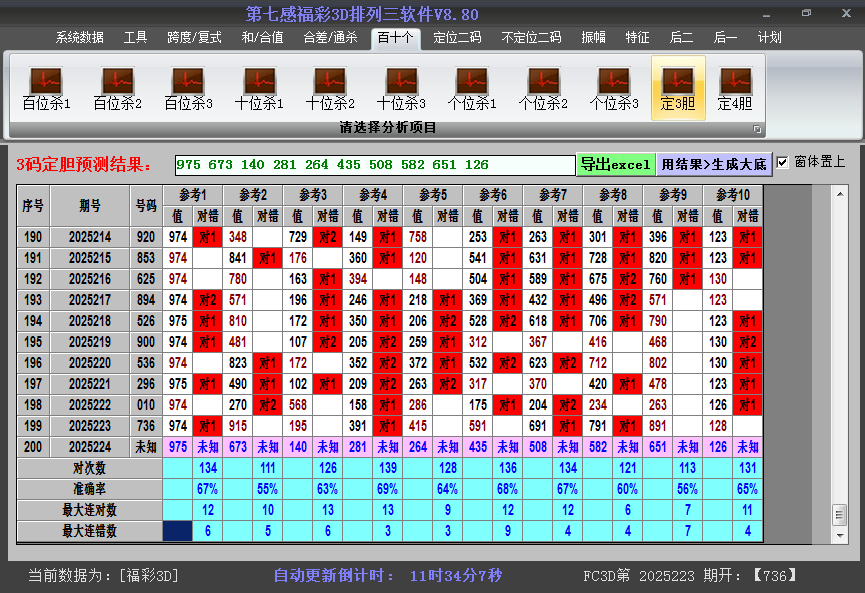The image size is (865, 593).
Task: Go to the 定位二码 tab
Action: click(457, 38)
